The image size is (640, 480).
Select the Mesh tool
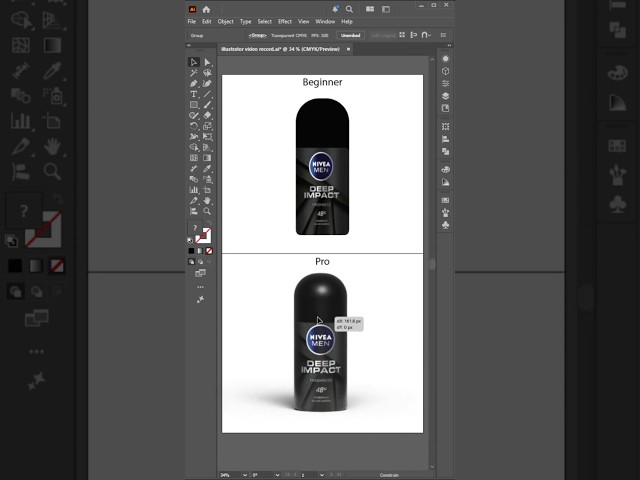point(193,158)
